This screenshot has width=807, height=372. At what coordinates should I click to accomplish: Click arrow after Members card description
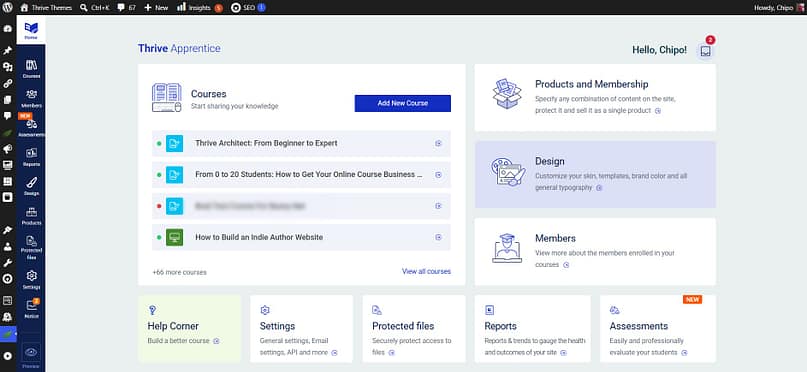click(566, 265)
